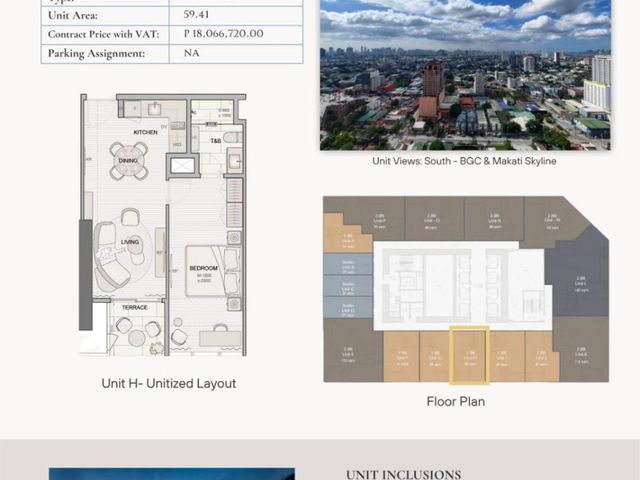
Task: Click the KITCHEN label in the layout
Action: pyautogui.click(x=145, y=132)
